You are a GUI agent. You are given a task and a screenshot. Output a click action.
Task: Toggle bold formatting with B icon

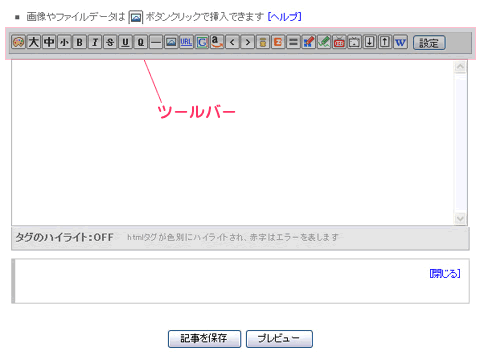[80, 42]
